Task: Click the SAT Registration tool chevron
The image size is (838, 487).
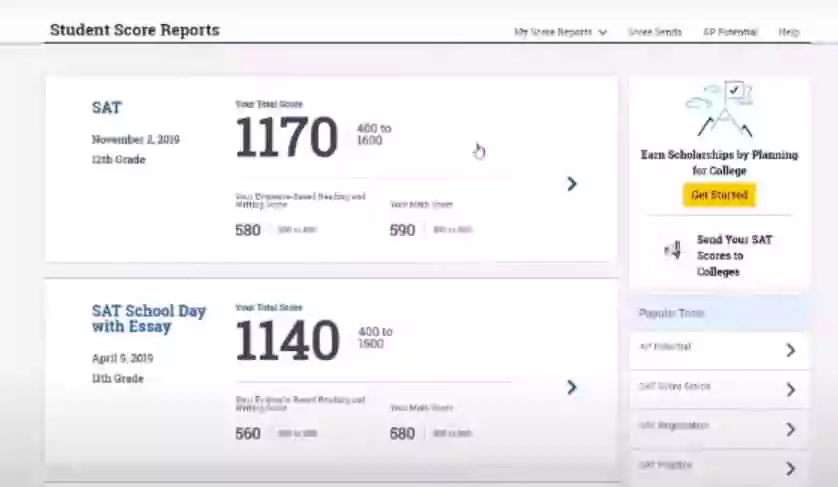Action: (x=790, y=429)
